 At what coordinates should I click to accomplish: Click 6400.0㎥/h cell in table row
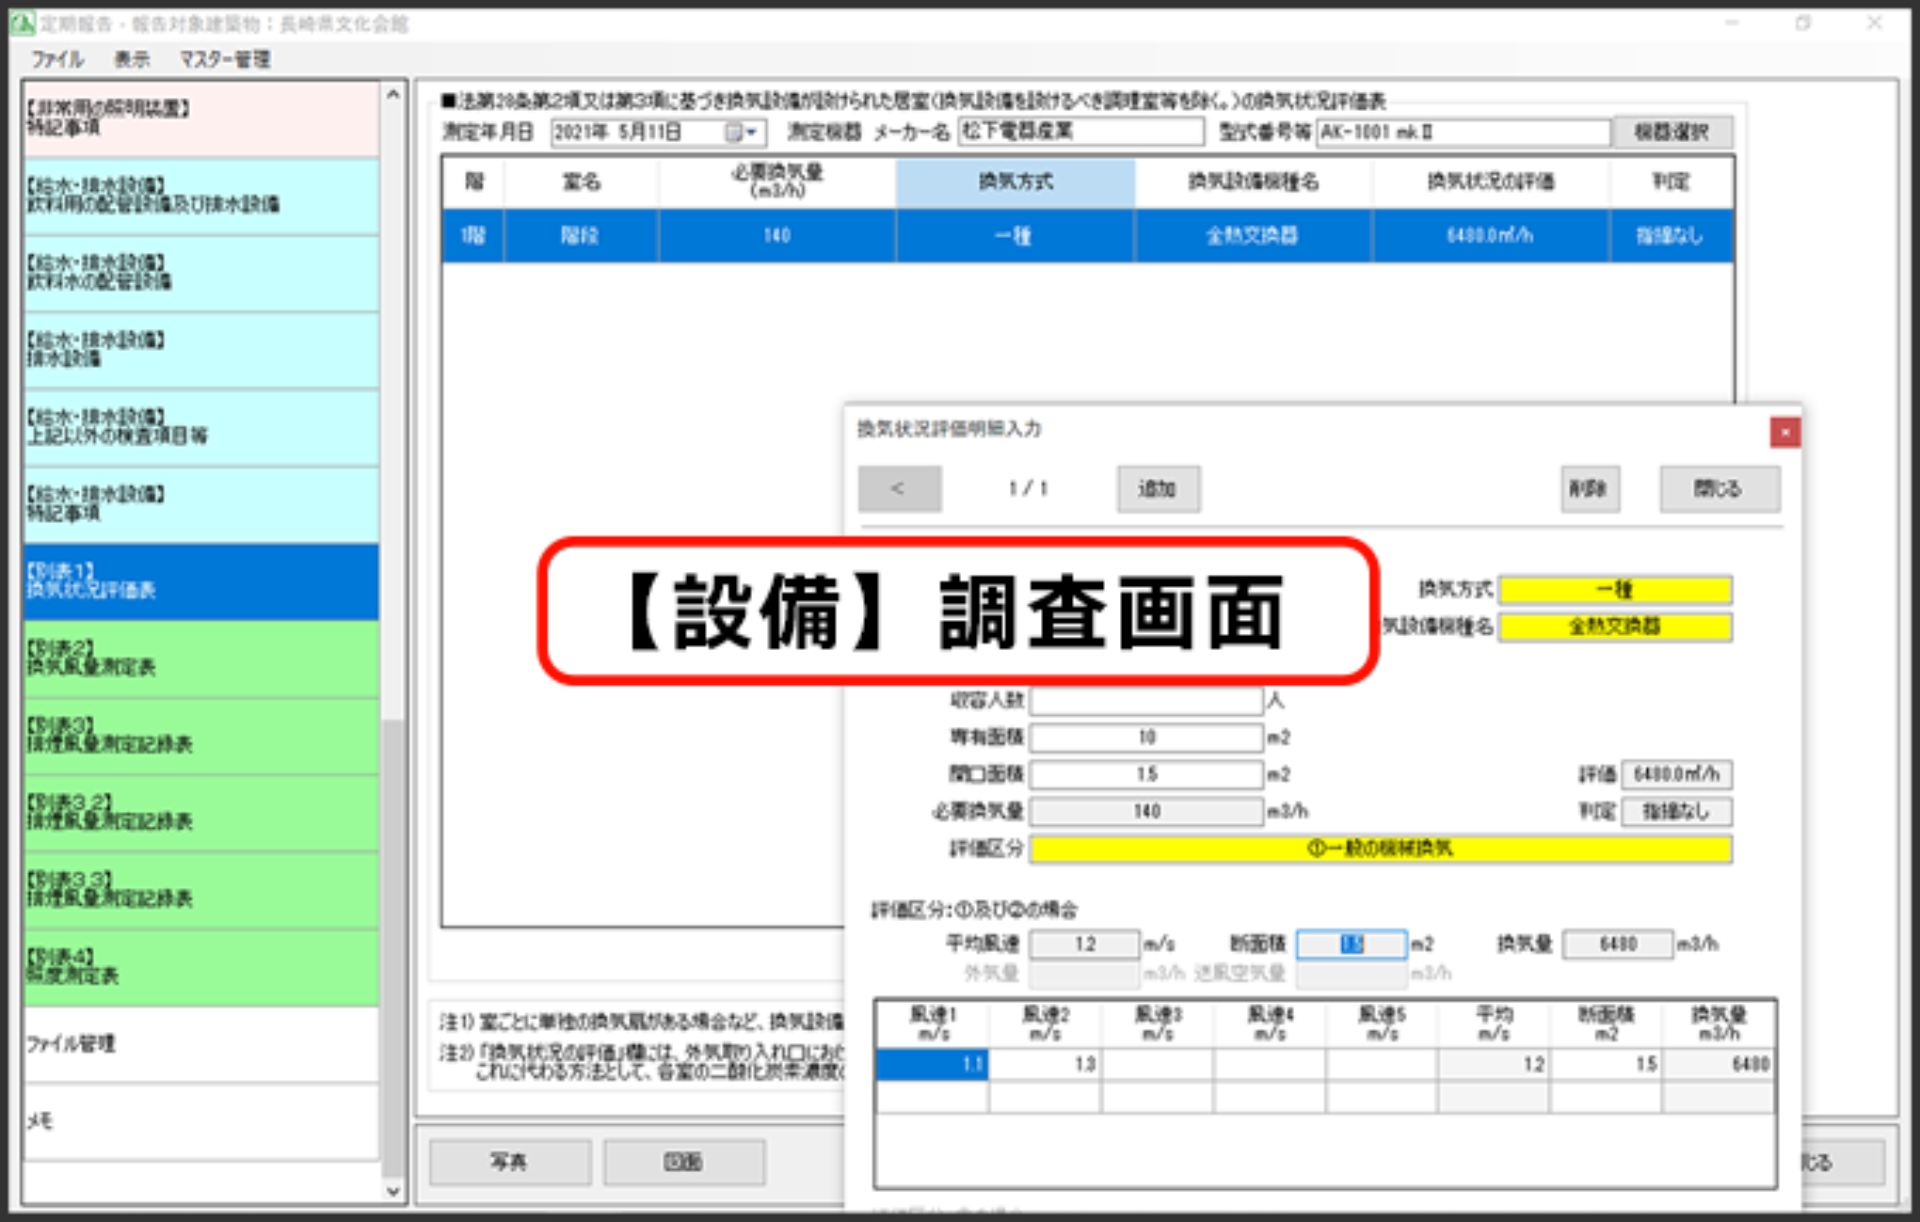coord(1490,236)
